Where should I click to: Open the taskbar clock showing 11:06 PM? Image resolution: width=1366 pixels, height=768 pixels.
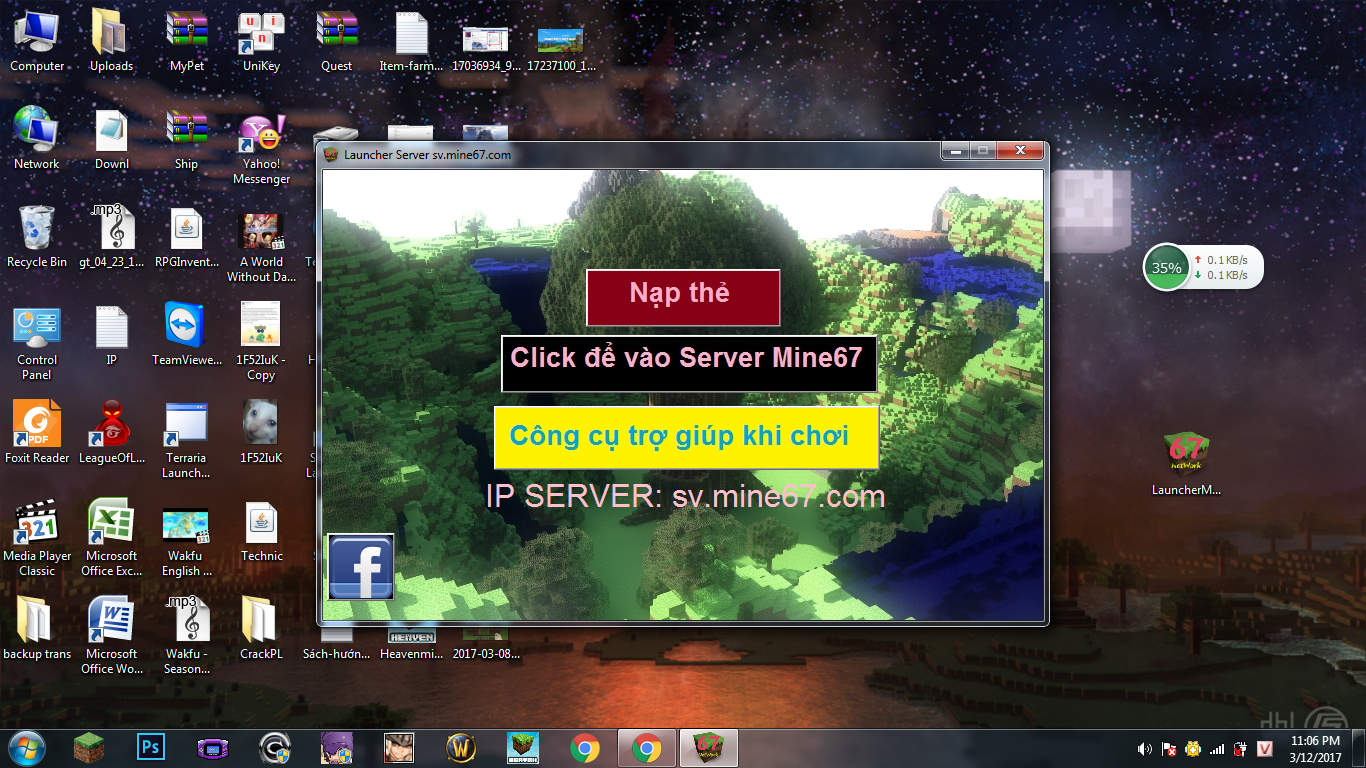(x=1315, y=748)
